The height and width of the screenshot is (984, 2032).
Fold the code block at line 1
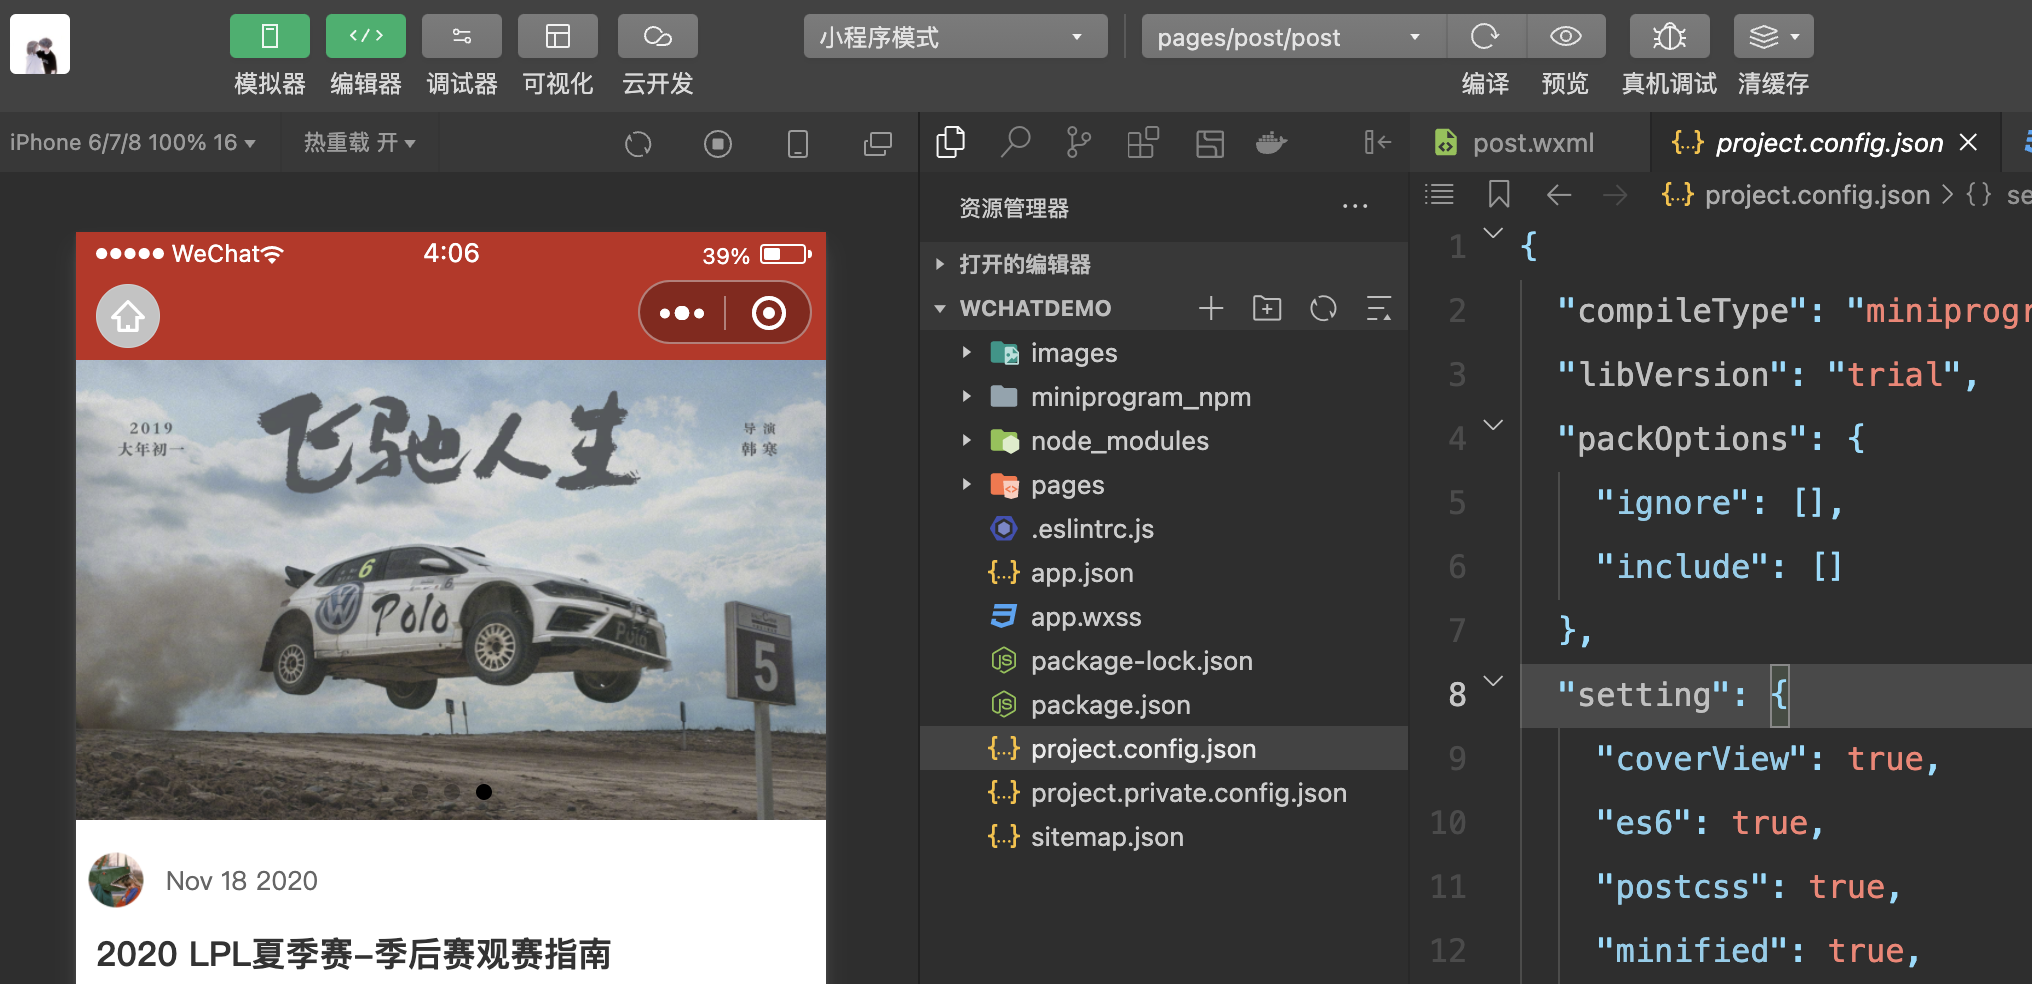(x=1493, y=233)
